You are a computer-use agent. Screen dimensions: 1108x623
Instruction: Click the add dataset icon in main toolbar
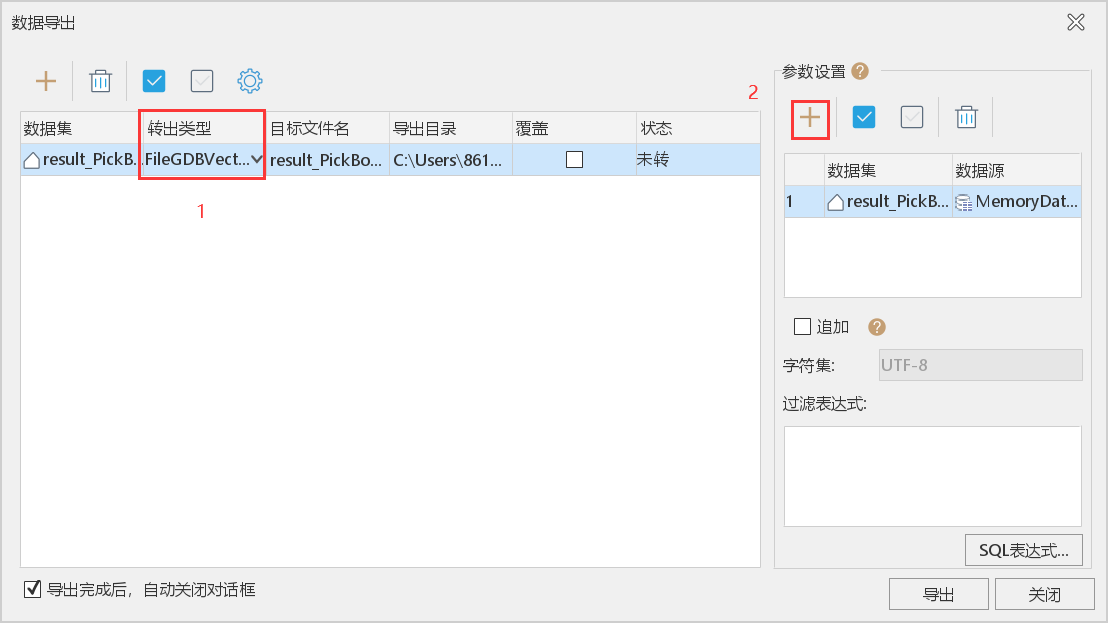pos(46,81)
